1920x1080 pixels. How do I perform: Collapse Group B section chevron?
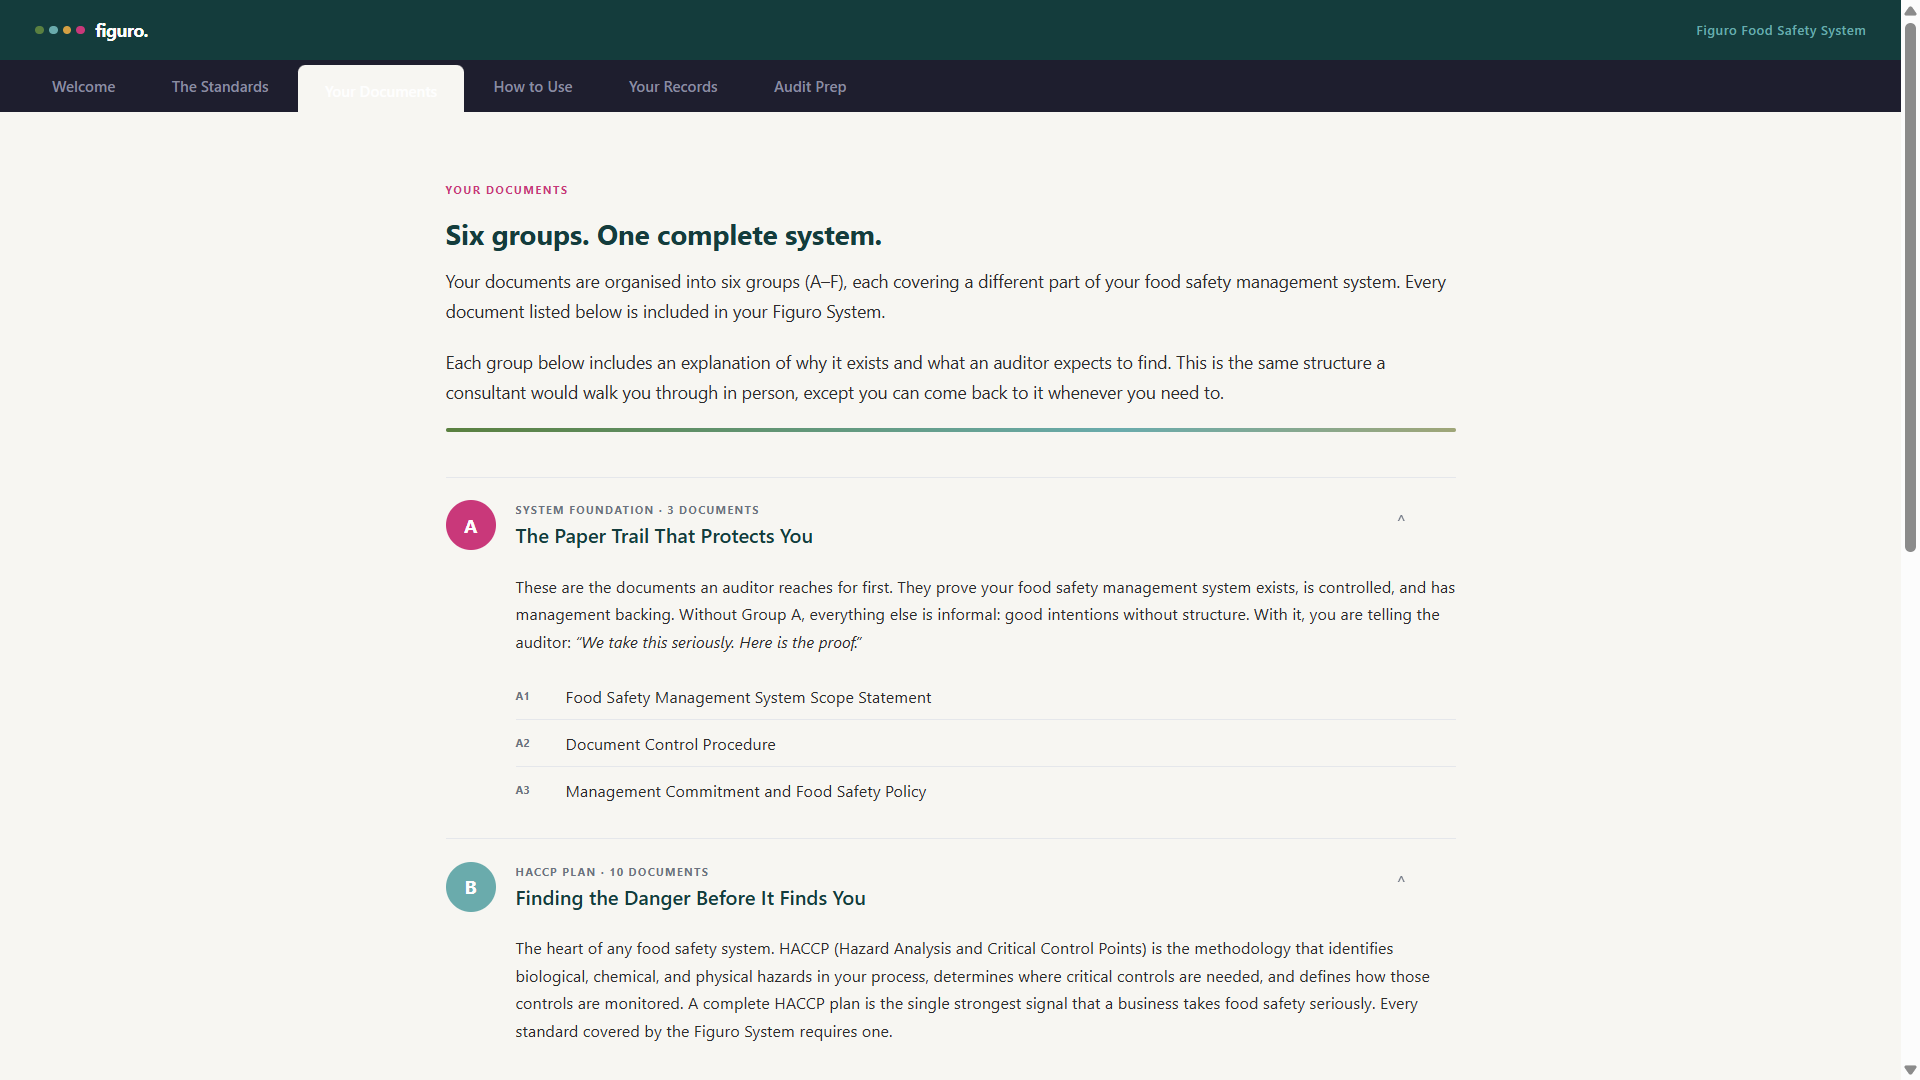(1401, 880)
